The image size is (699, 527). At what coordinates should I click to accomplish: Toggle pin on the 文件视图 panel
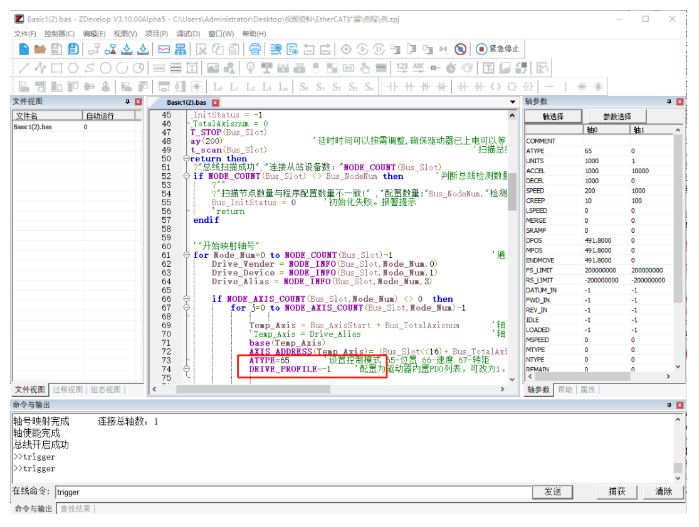[x=126, y=102]
